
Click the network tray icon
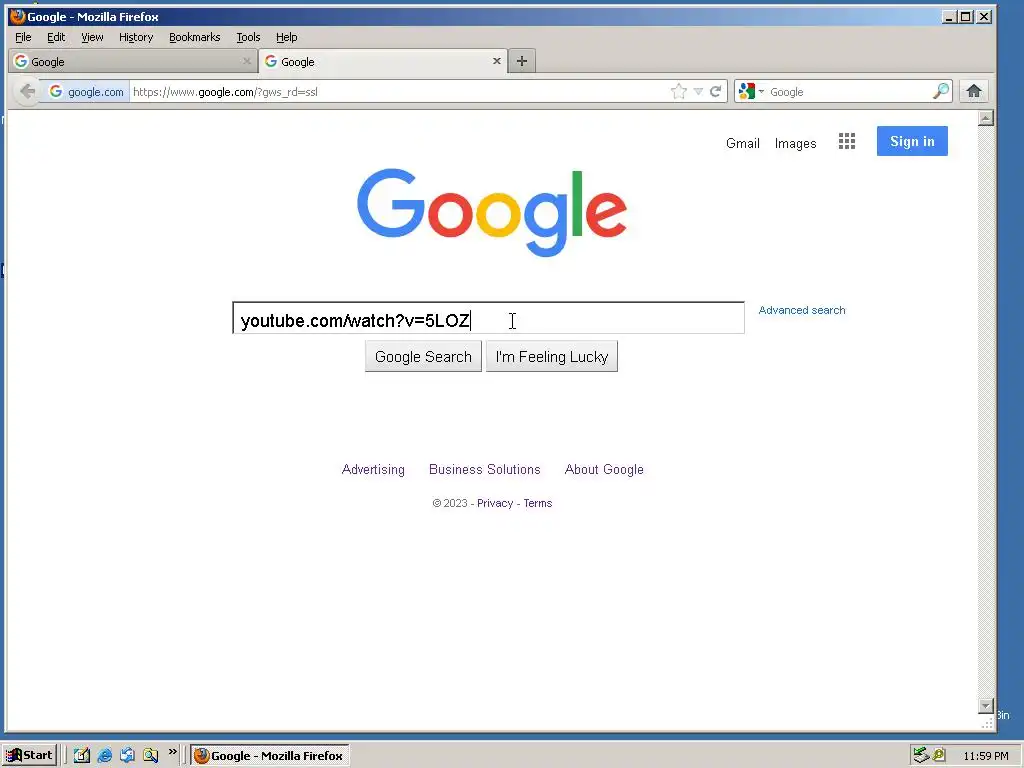921,755
